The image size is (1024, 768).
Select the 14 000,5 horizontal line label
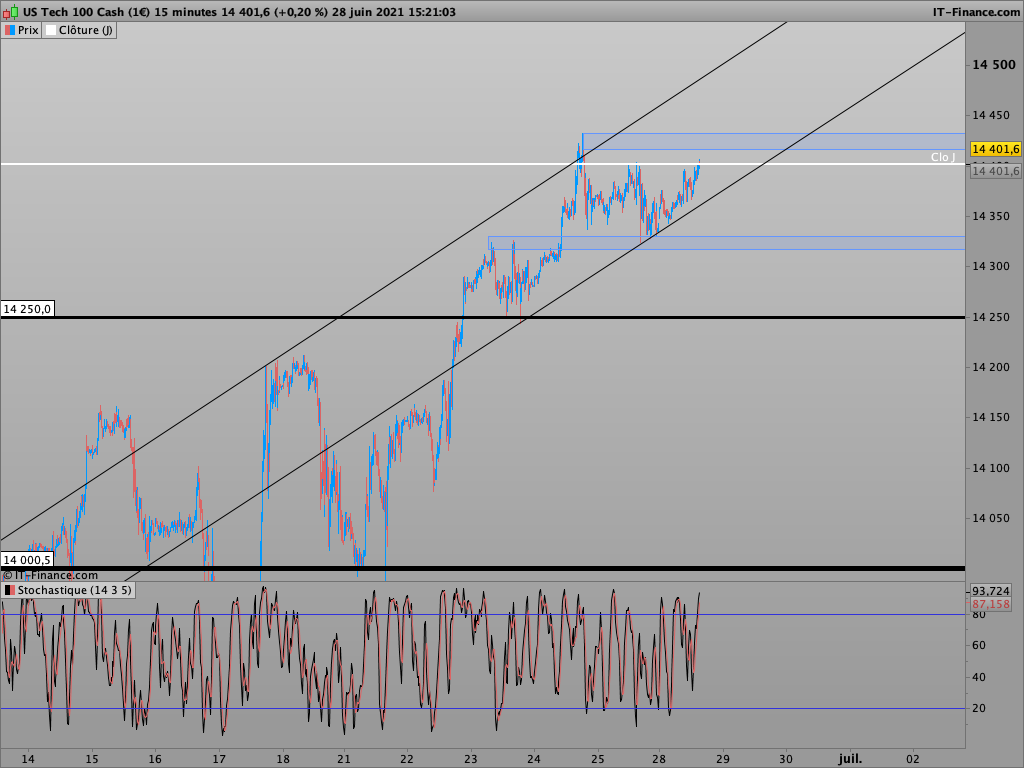27,560
